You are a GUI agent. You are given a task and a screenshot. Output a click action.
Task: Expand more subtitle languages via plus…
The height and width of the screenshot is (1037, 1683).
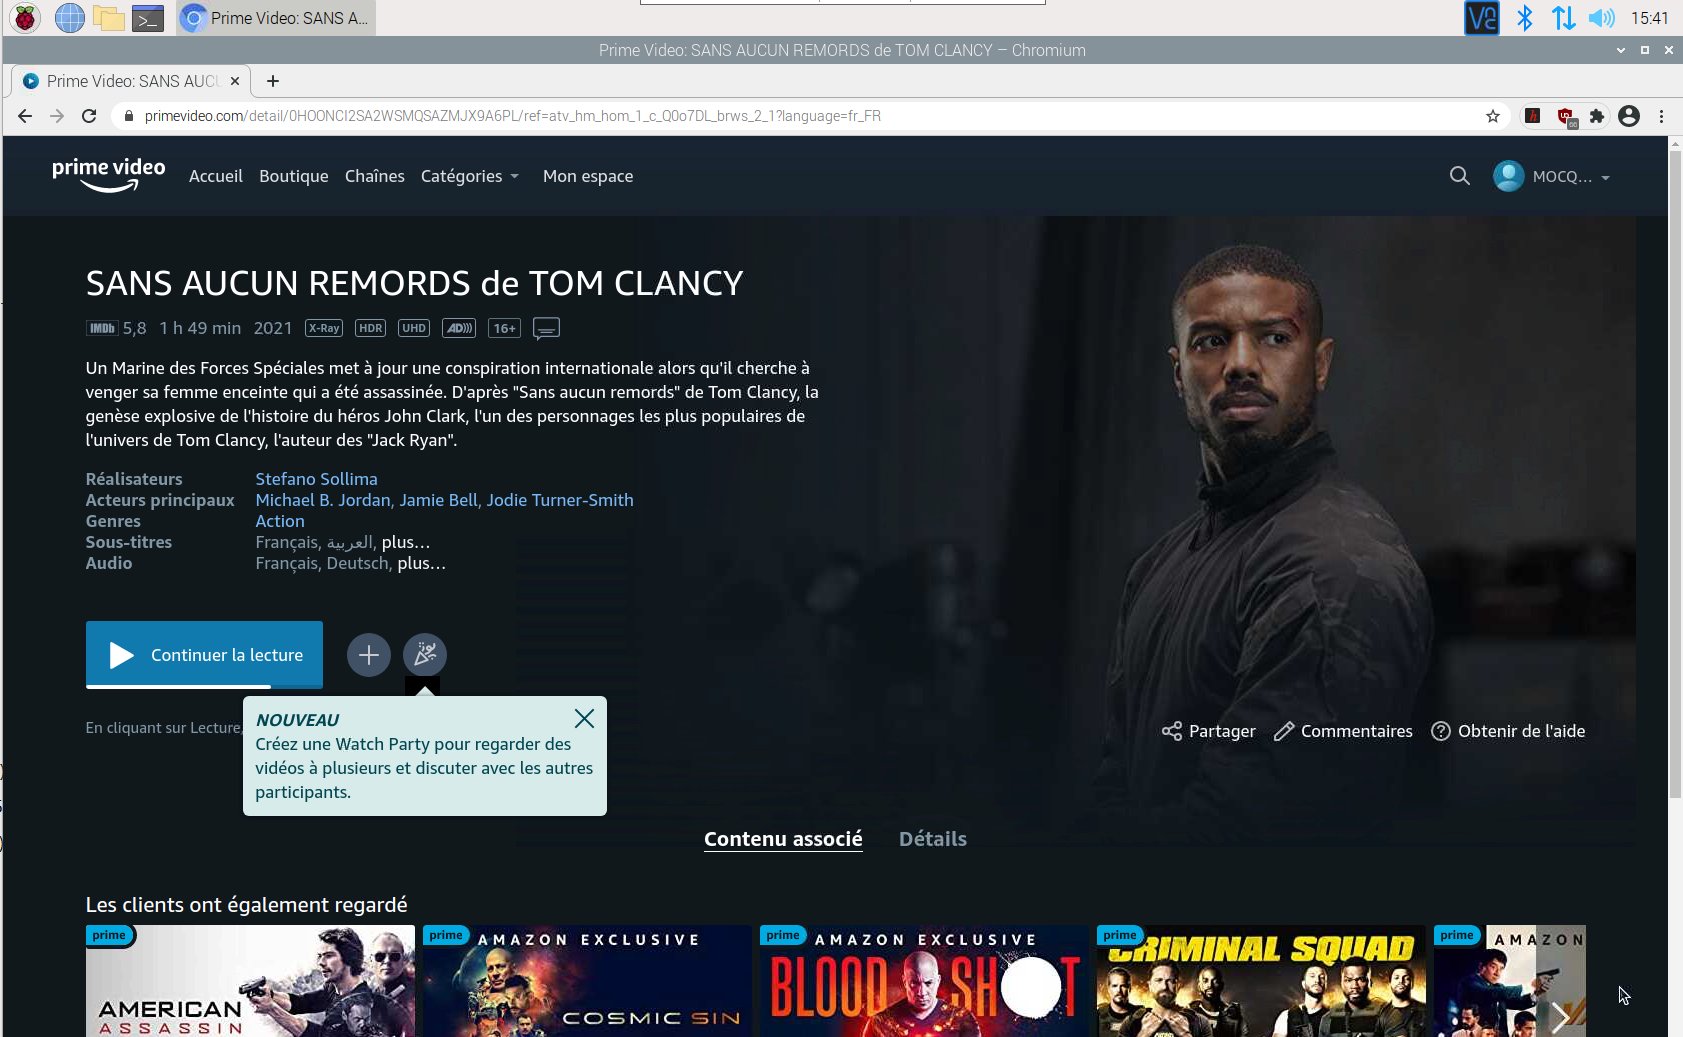pos(406,542)
